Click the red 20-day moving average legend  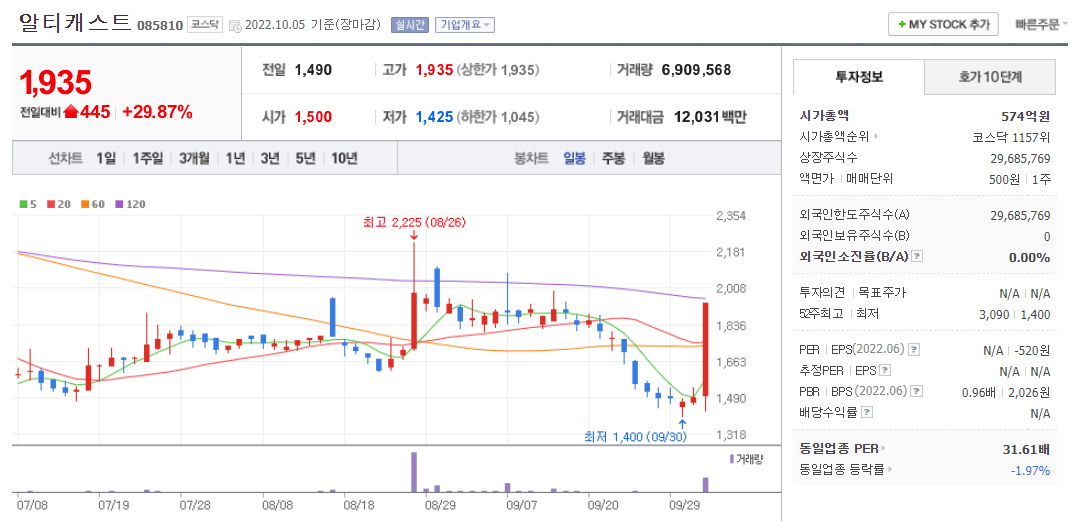(57, 204)
